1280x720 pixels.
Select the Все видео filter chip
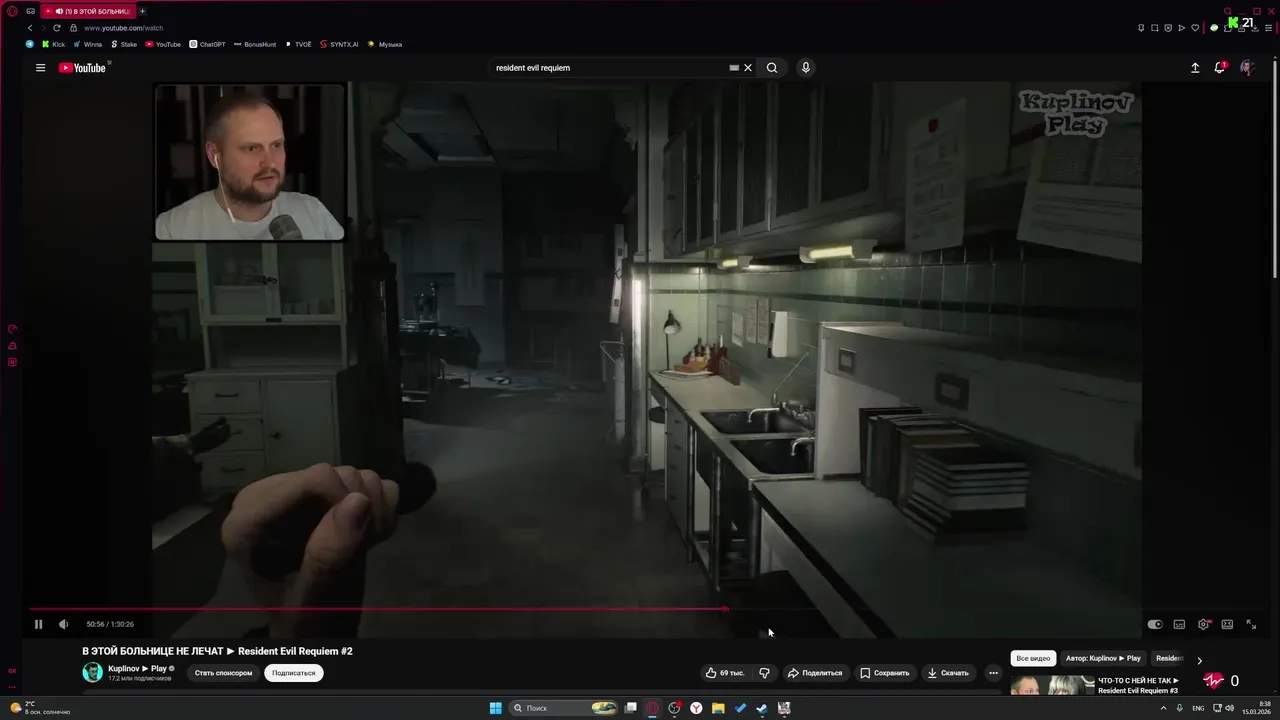1033,659
